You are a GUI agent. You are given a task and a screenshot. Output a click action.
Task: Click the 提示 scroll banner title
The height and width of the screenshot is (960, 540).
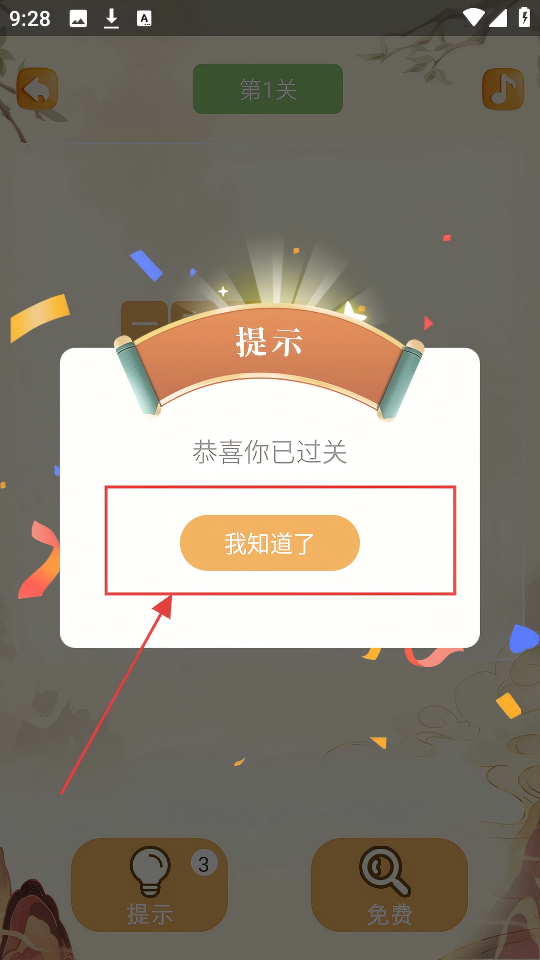point(269,342)
